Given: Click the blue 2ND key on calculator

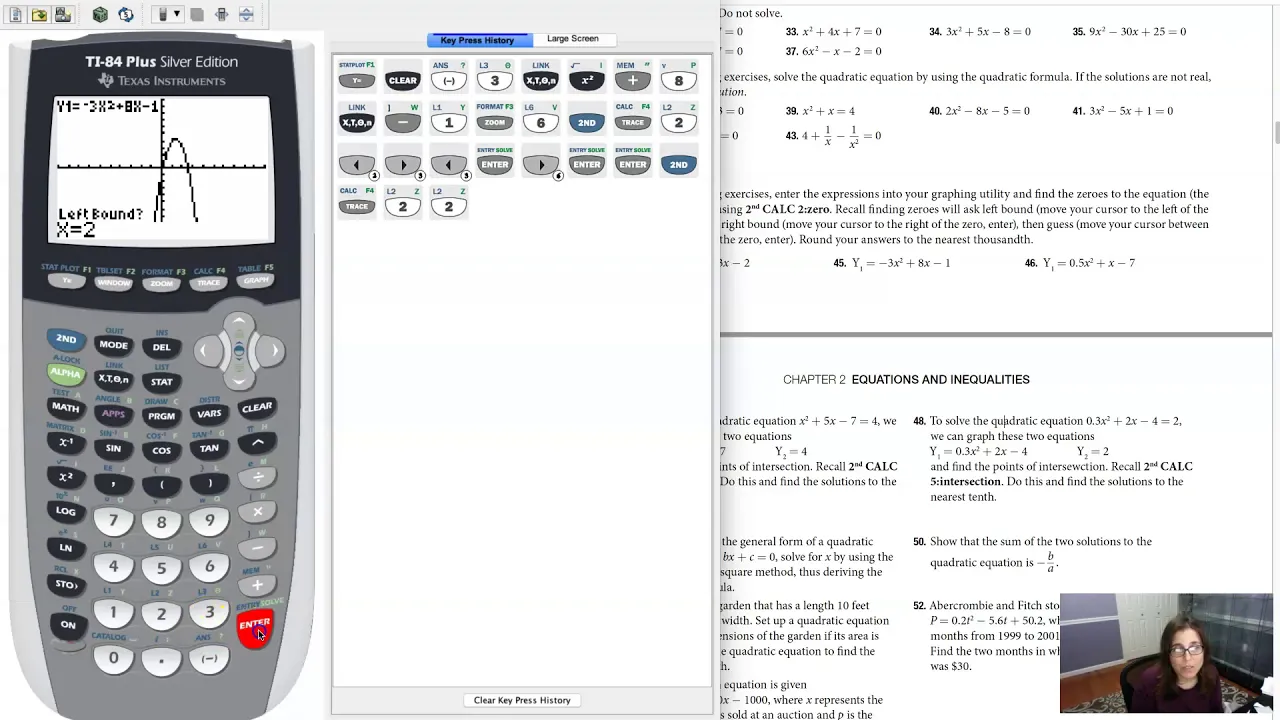Looking at the screenshot, I should pos(66,339).
